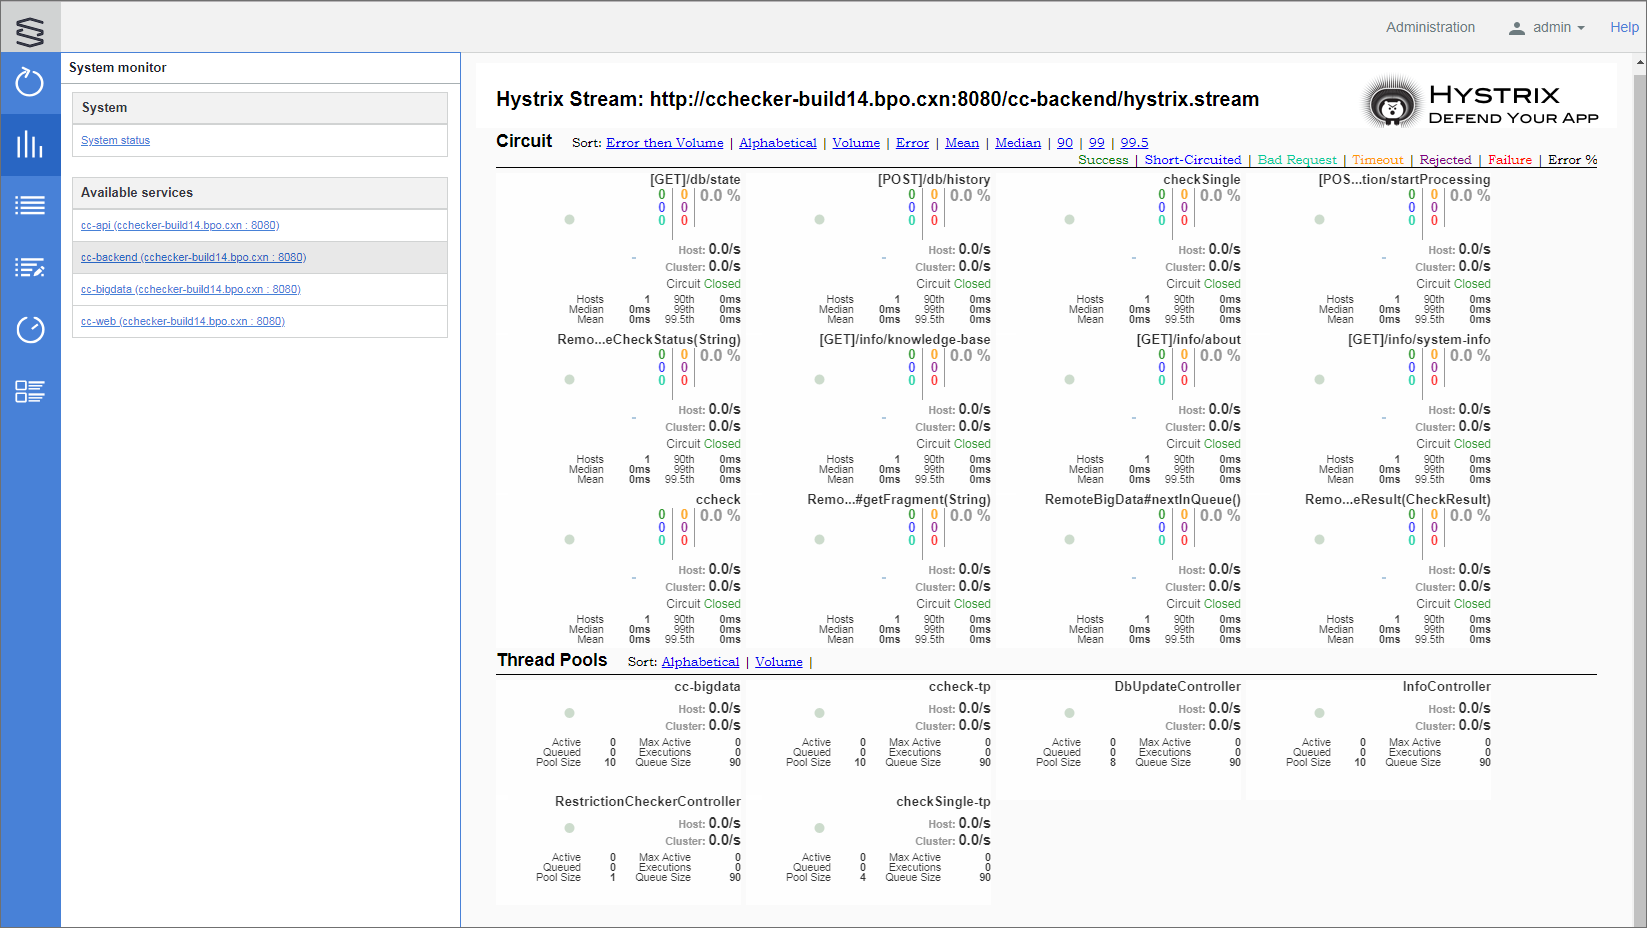Click the app logo icon in sidebar
The image size is (1647, 928).
pos(30,31)
